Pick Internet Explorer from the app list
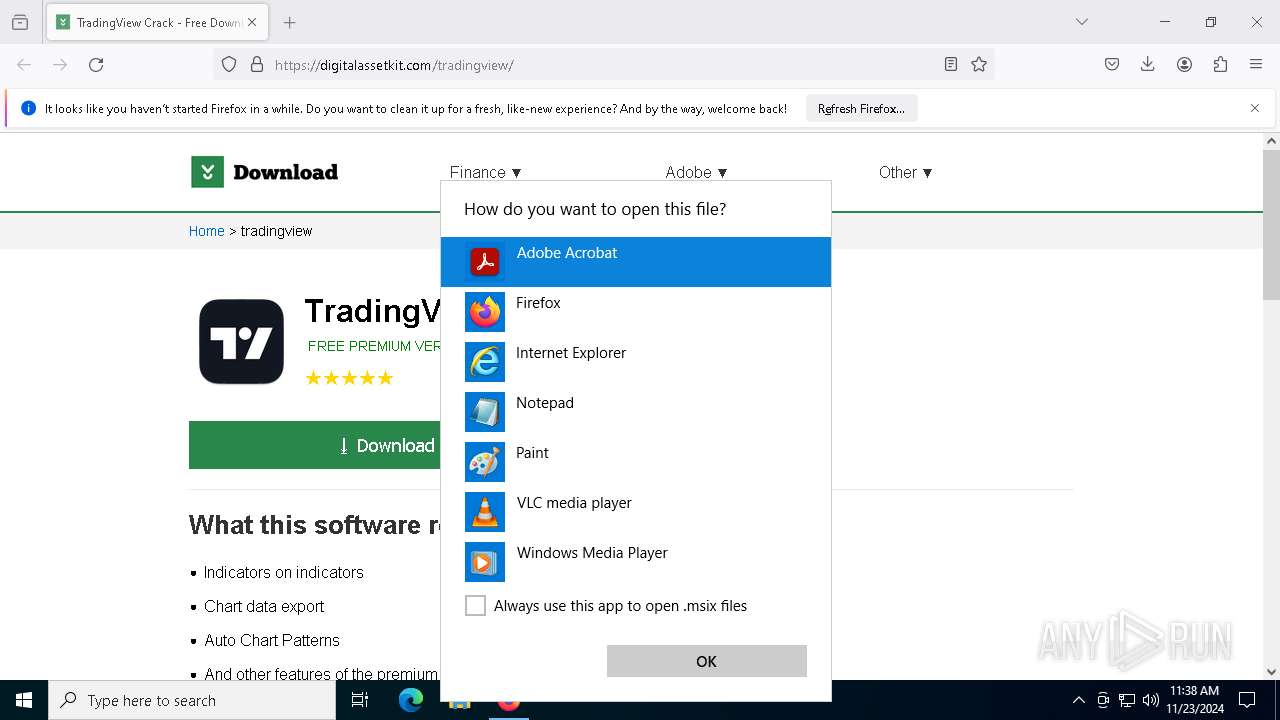The height and width of the screenshot is (720, 1280). coord(635,362)
